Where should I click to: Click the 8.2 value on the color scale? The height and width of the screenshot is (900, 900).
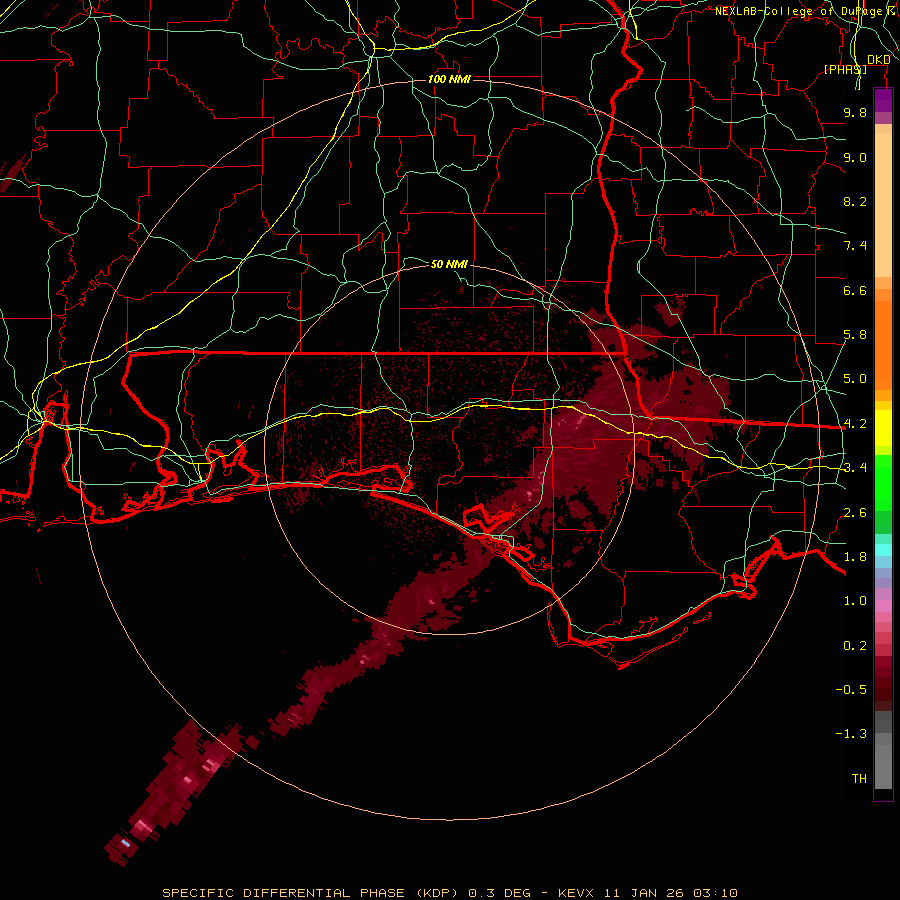(x=855, y=201)
